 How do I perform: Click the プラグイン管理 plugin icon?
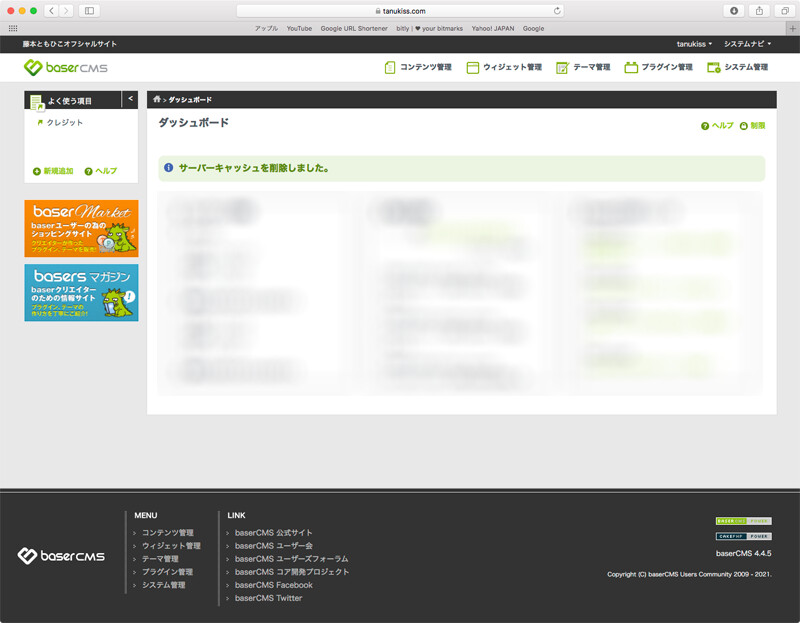click(631, 67)
